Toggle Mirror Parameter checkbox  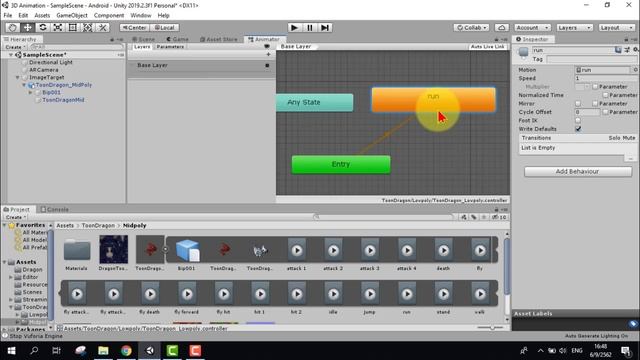click(x=595, y=103)
